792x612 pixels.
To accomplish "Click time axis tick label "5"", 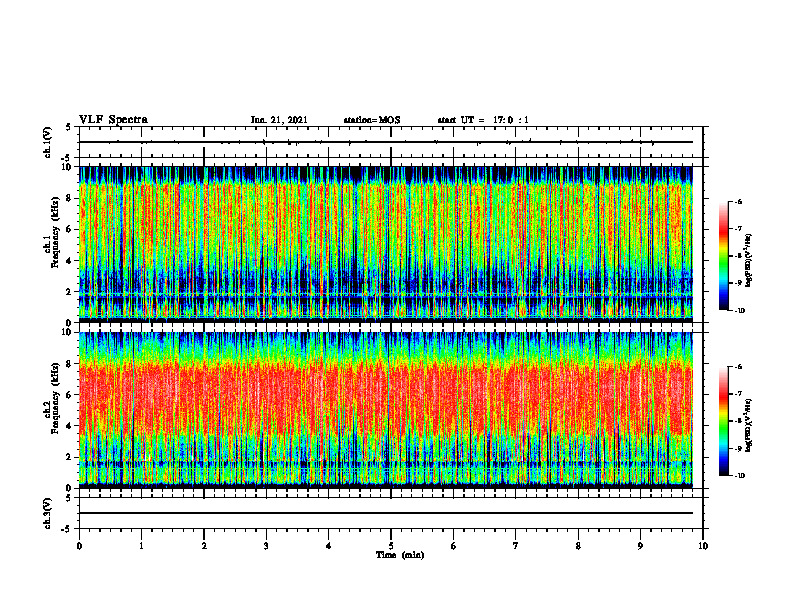I will [391, 546].
